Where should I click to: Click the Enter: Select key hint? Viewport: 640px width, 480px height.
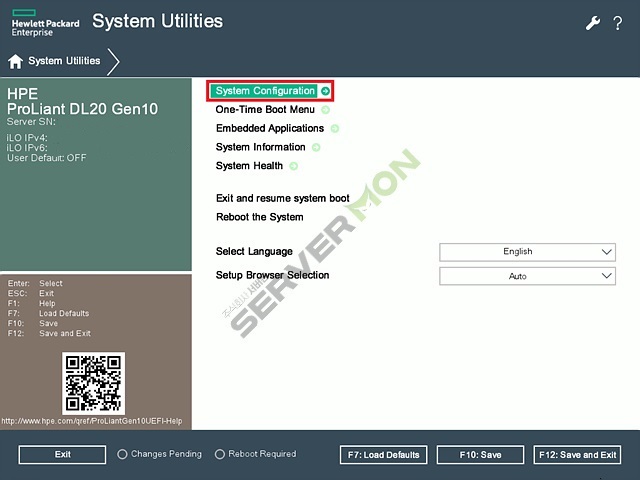[35, 283]
